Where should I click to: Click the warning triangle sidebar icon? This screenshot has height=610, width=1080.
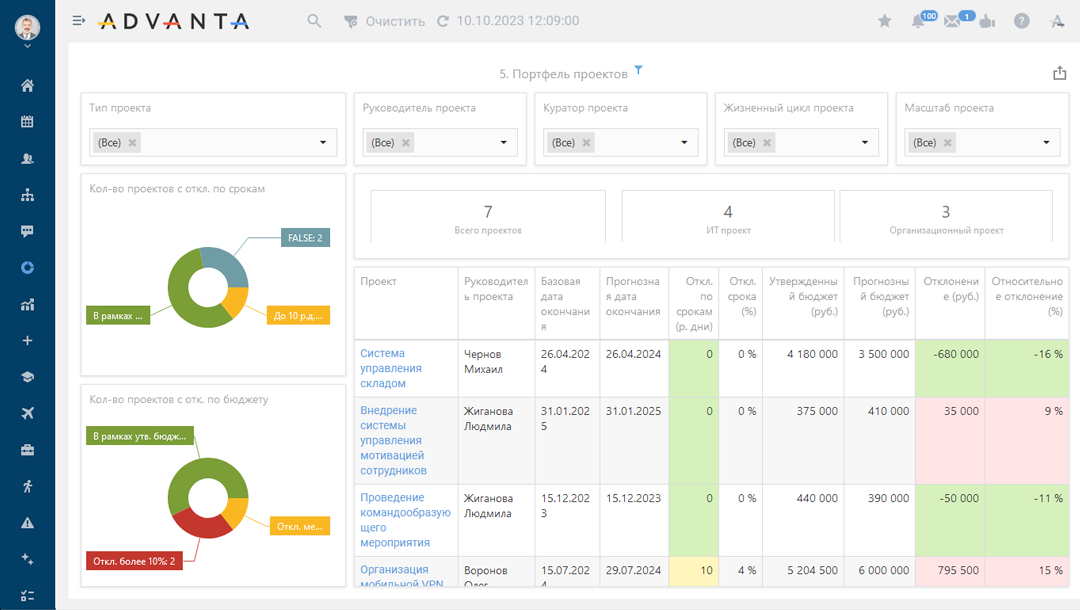coord(27,523)
